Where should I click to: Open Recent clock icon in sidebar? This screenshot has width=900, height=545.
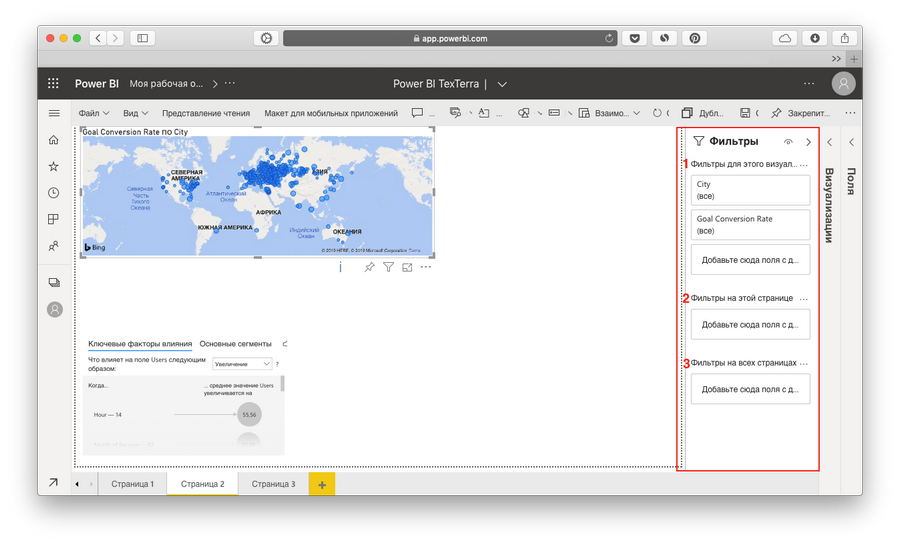(x=54, y=193)
